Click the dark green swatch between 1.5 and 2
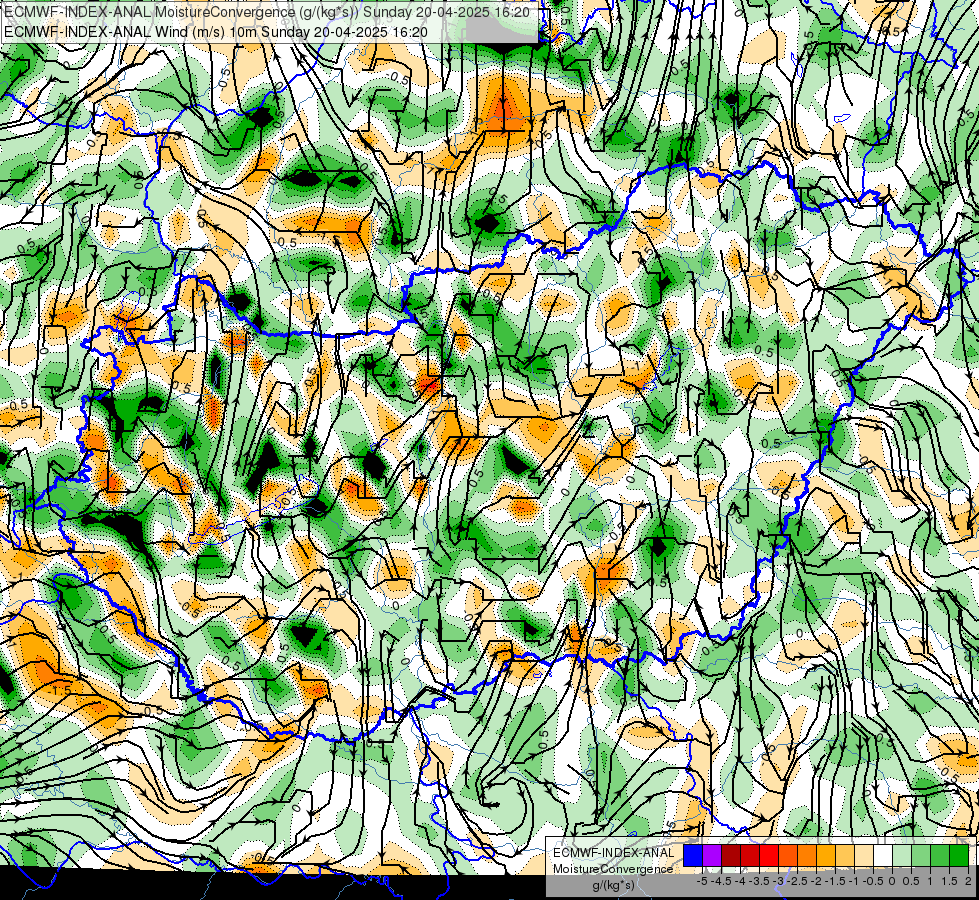This screenshot has width=979, height=900. 958,856
